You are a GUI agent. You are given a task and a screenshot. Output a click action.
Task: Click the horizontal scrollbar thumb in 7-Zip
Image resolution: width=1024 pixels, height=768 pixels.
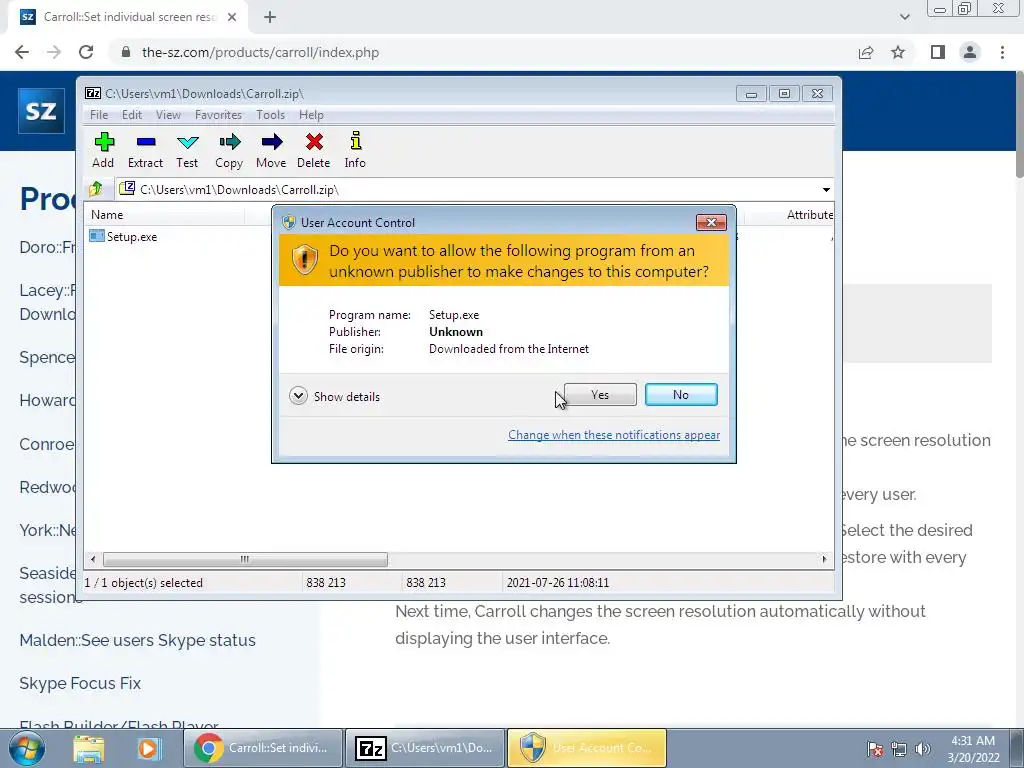click(x=246, y=560)
